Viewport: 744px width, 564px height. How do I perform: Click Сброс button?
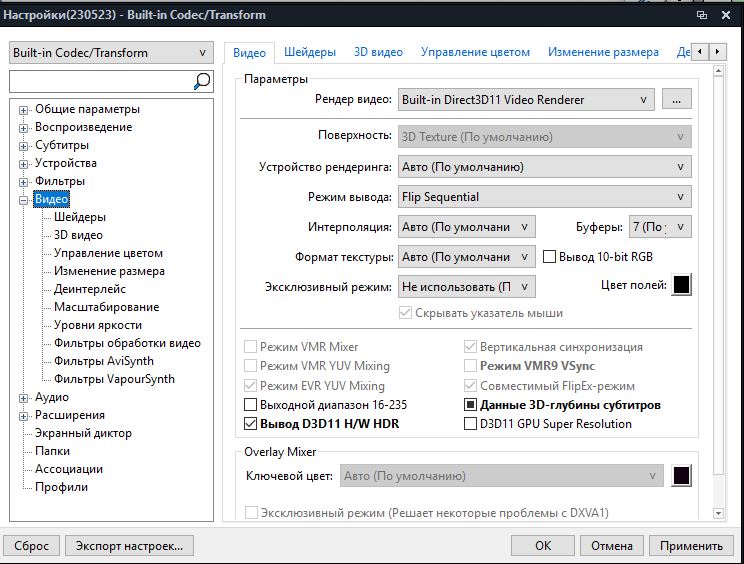(x=31, y=546)
